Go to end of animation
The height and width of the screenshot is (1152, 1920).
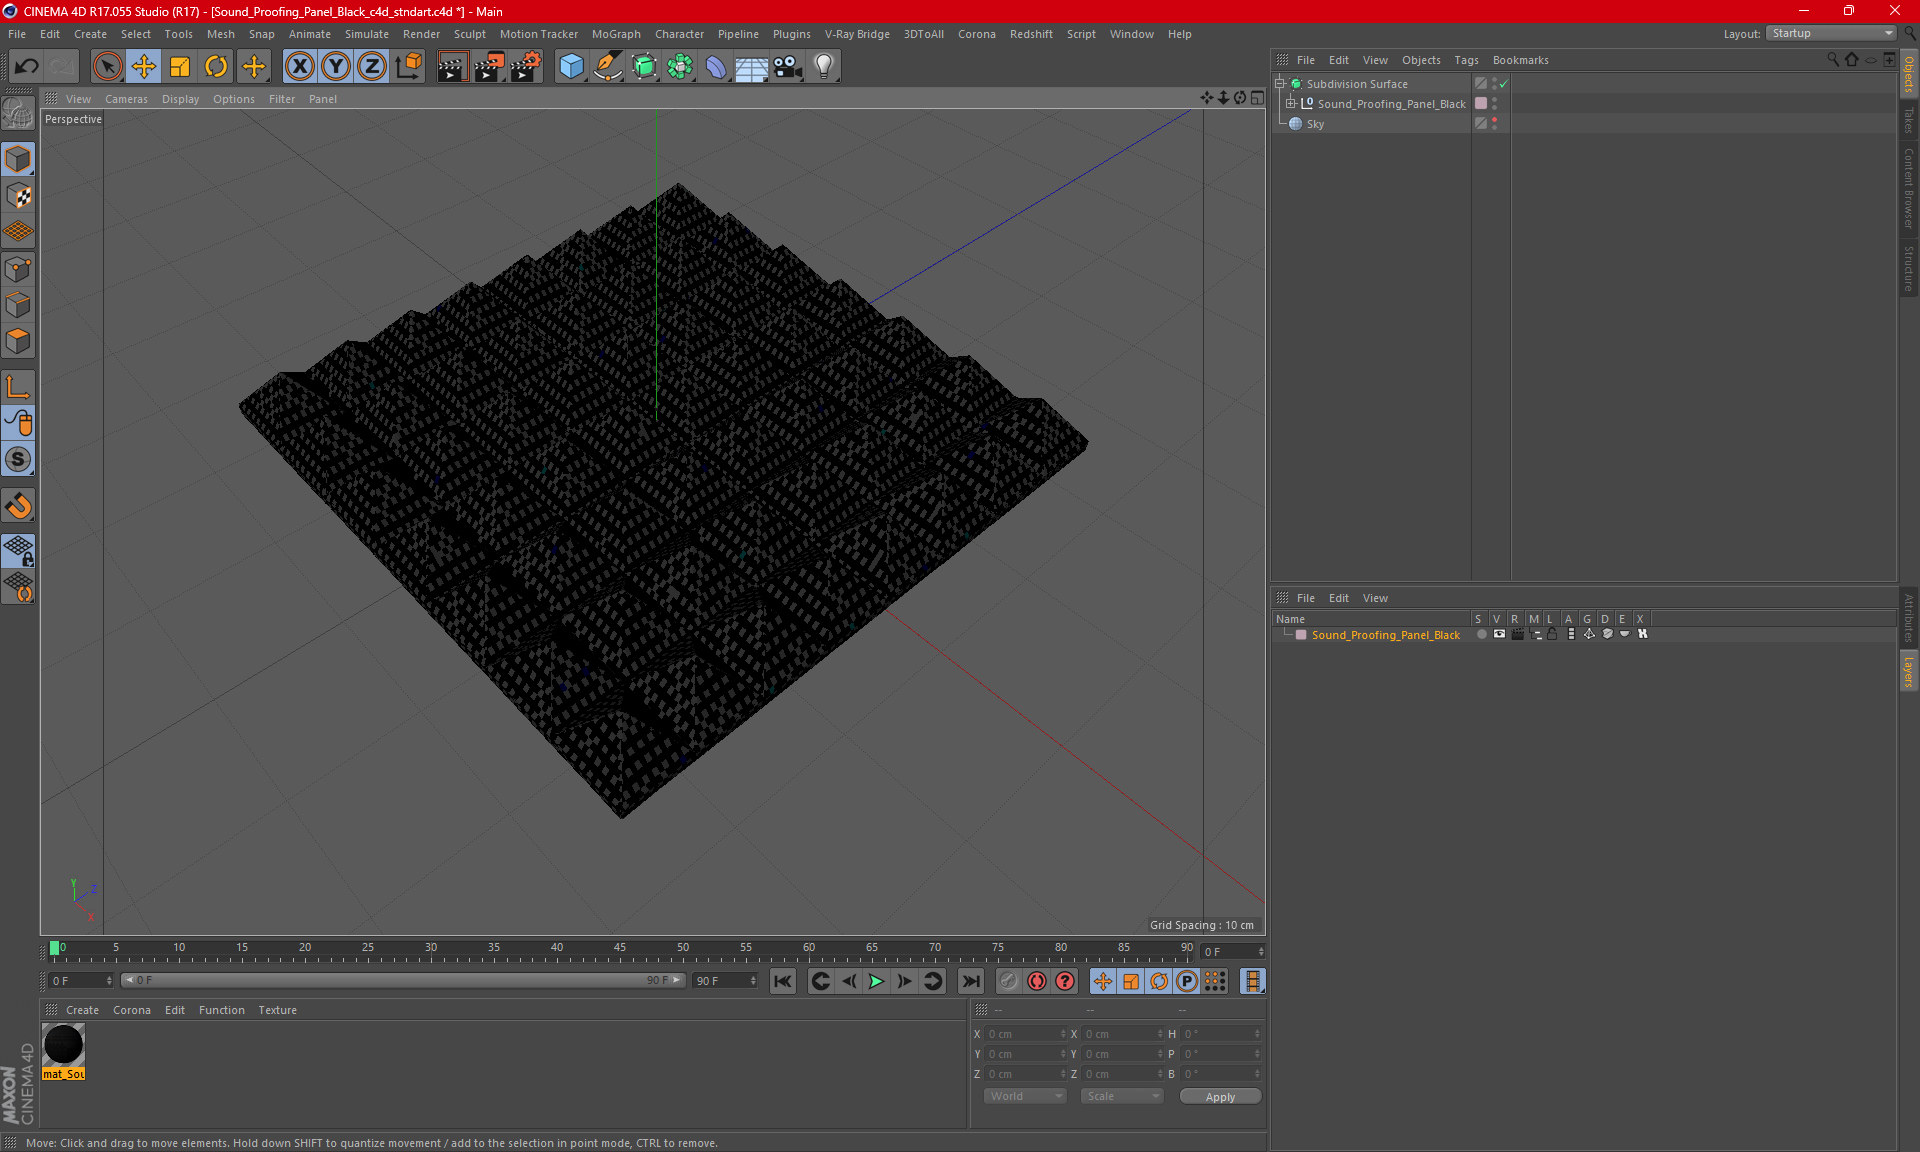[970, 981]
